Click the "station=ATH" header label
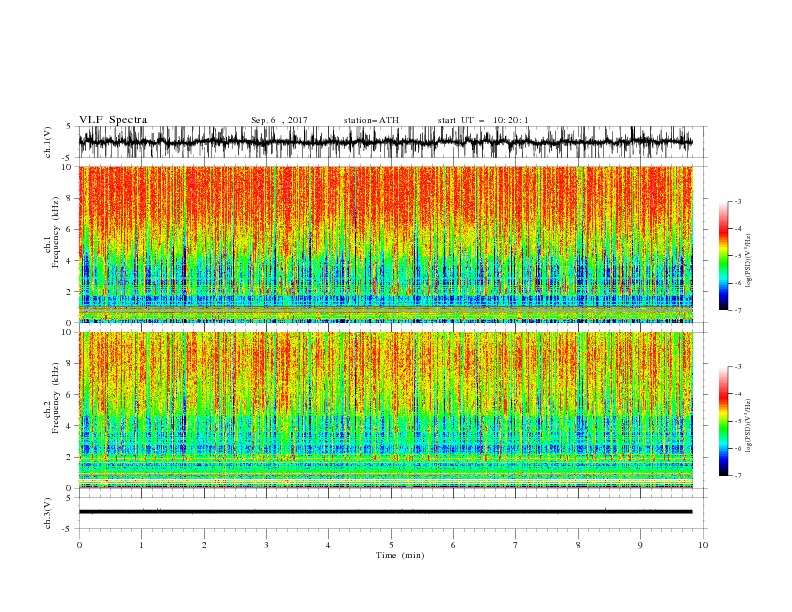This screenshot has width=792, height=612. (x=371, y=120)
